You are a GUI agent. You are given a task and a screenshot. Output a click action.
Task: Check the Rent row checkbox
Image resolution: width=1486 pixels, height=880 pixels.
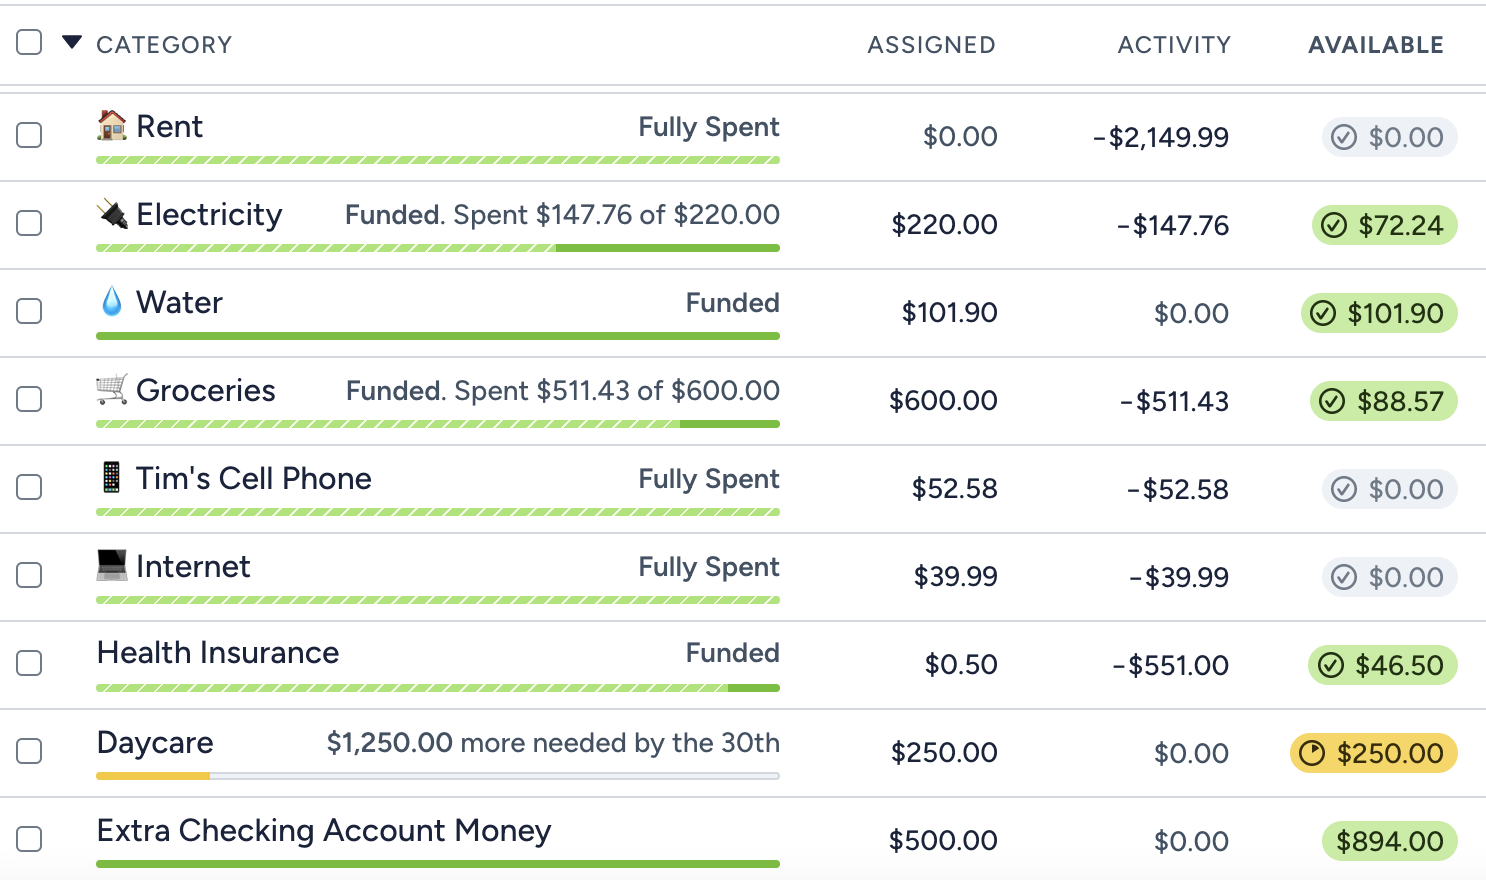click(30, 135)
